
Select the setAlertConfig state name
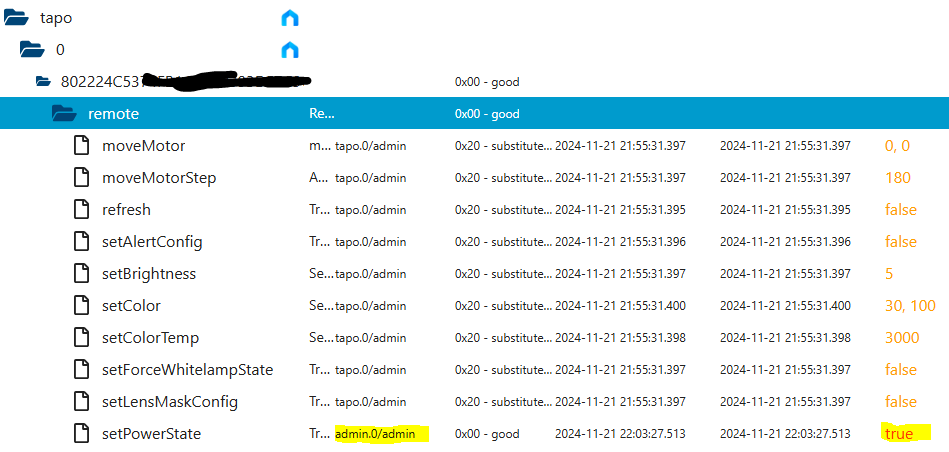tap(152, 242)
